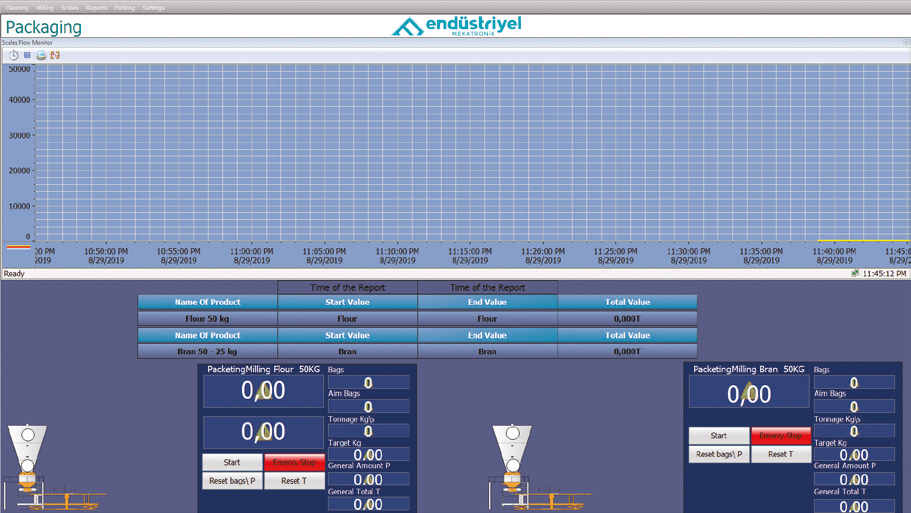Image resolution: width=911 pixels, height=513 pixels.
Task: Open the Cleaning menu
Action: coord(17,7)
